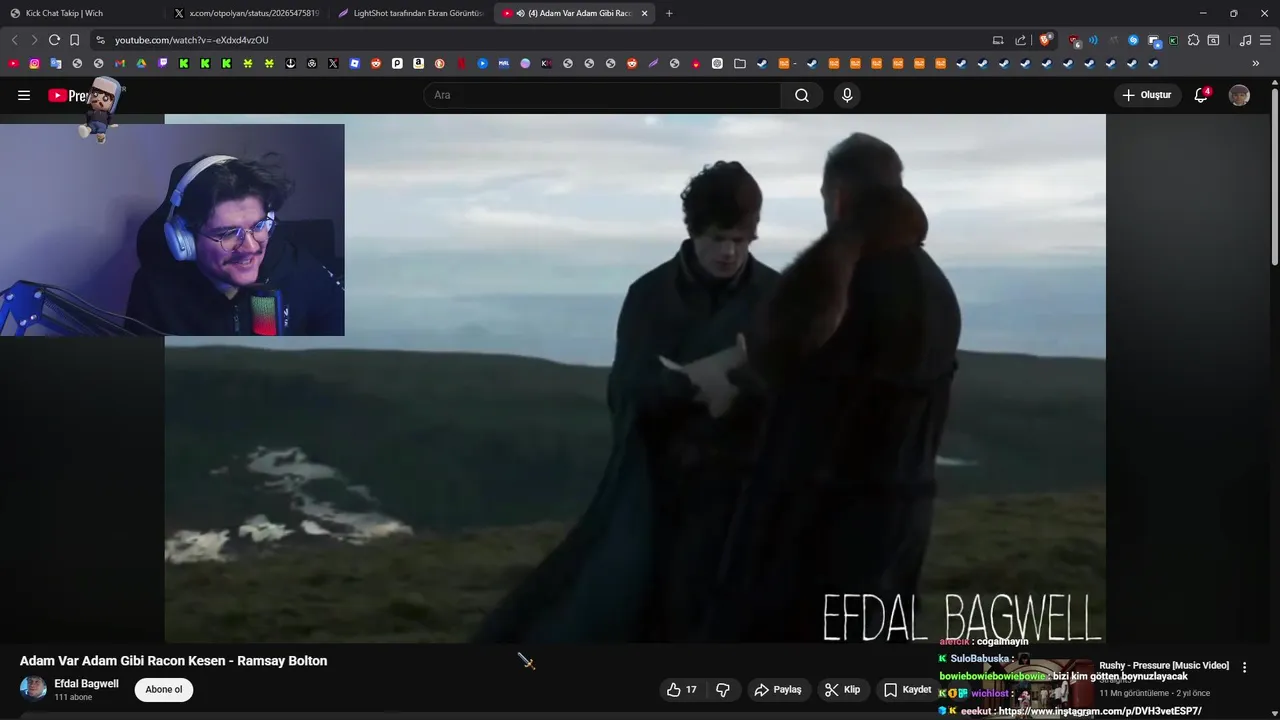
Task: Open Google Translate bookmark icon
Action: click(55, 63)
